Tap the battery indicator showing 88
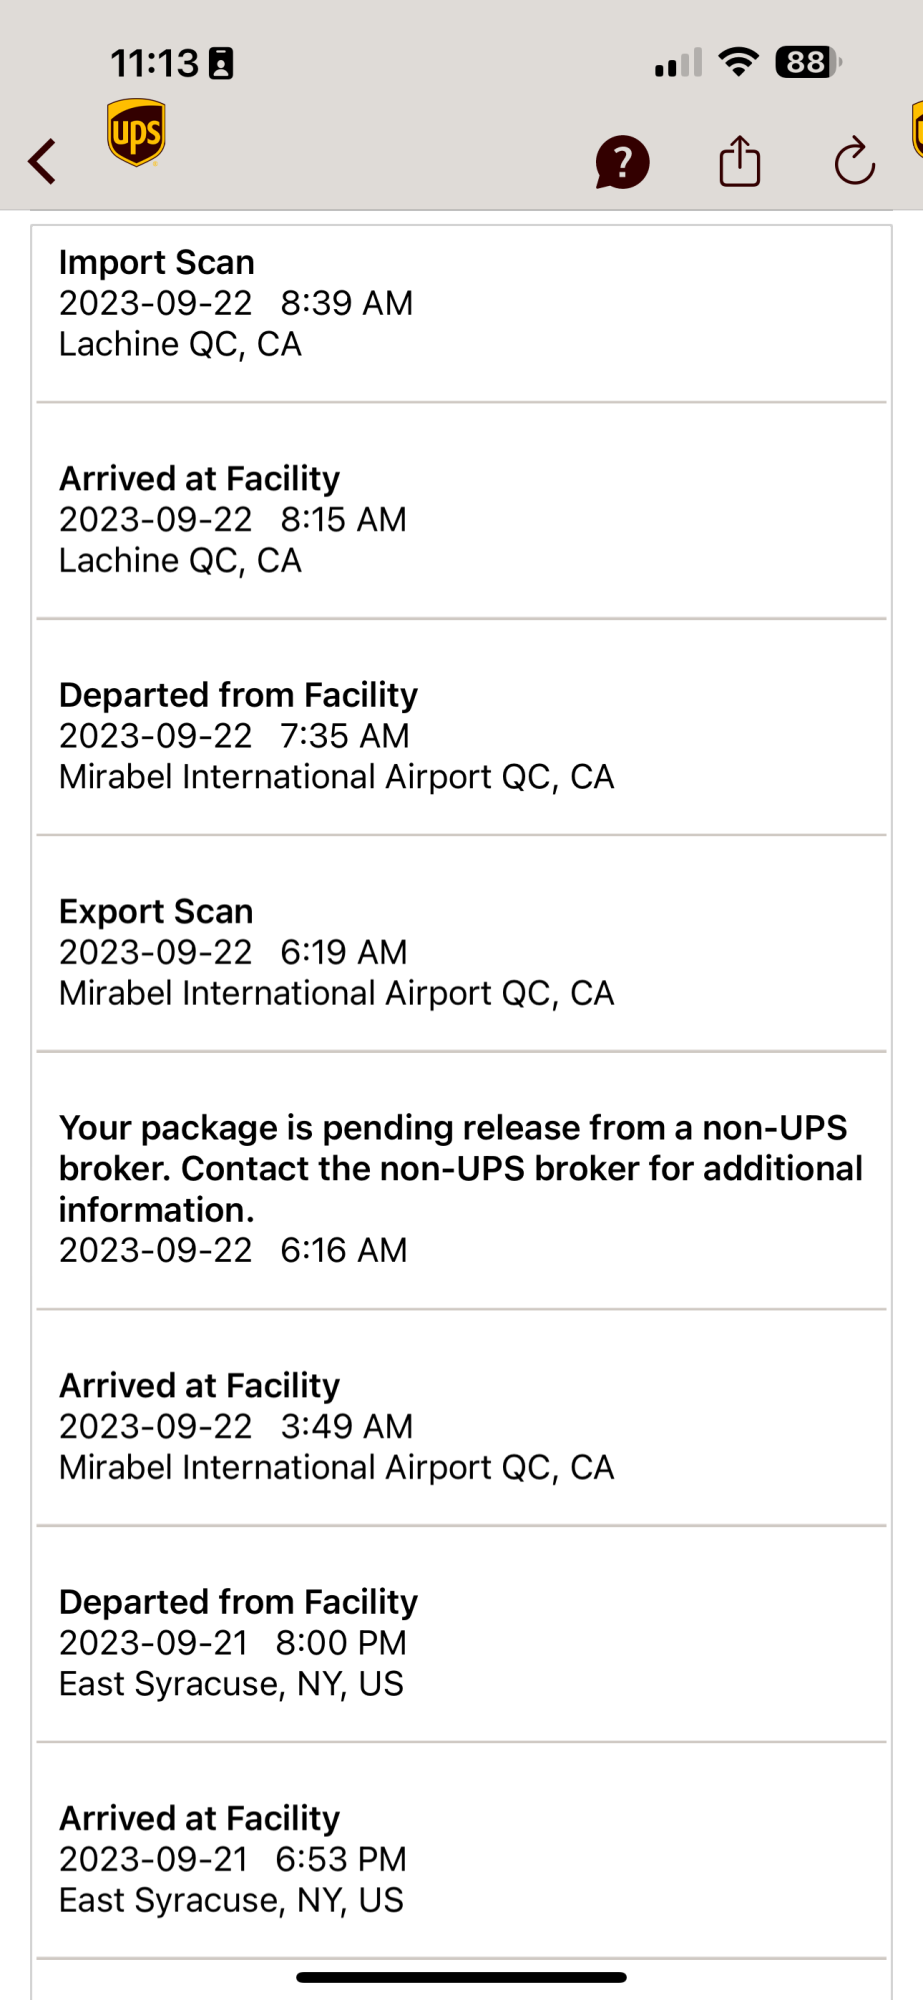 tap(808, 63)
